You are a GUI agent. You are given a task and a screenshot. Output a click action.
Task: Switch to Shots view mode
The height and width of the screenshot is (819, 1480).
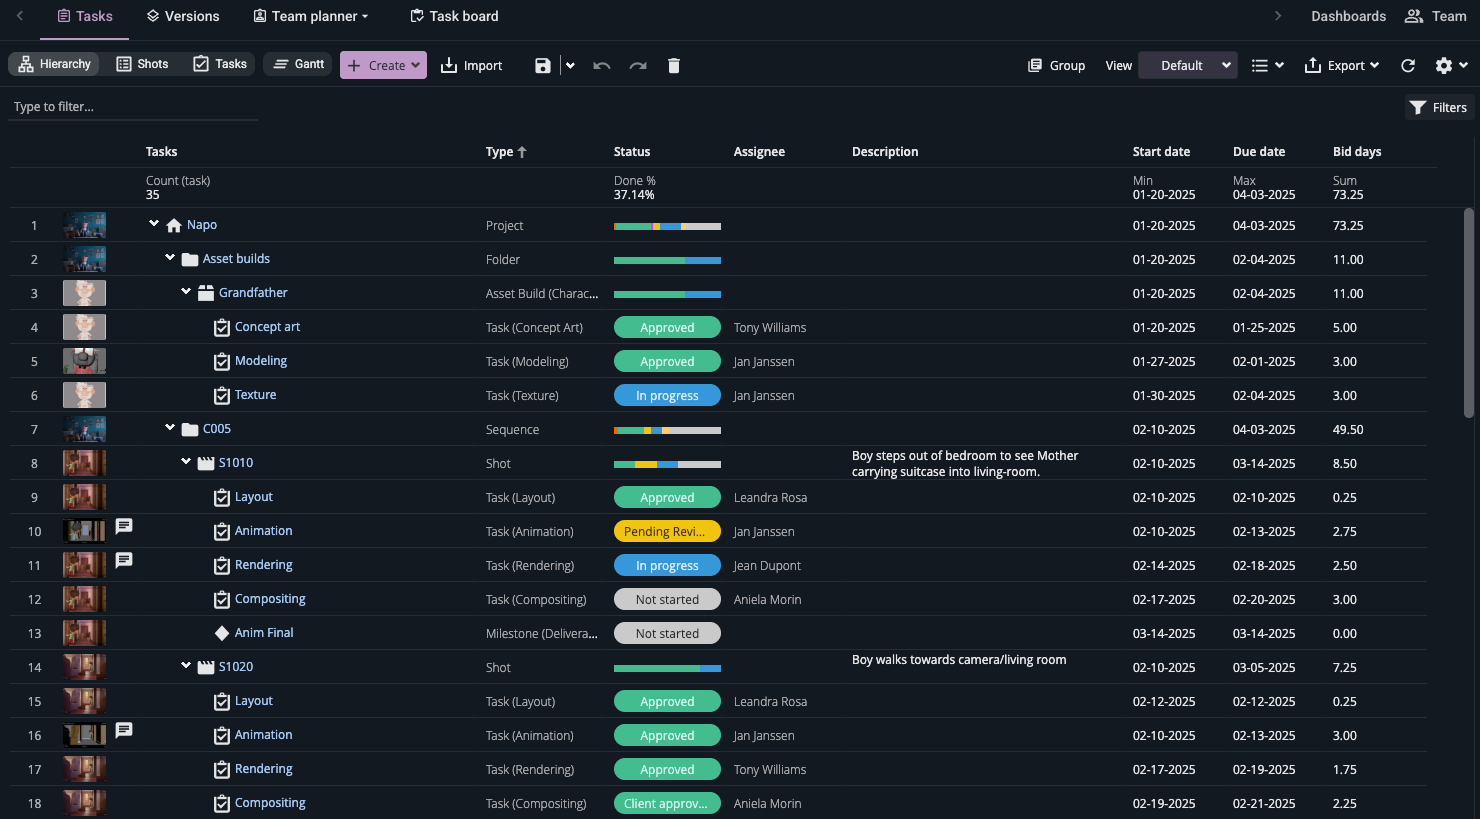pyautogui.click(x=142, y=64)
